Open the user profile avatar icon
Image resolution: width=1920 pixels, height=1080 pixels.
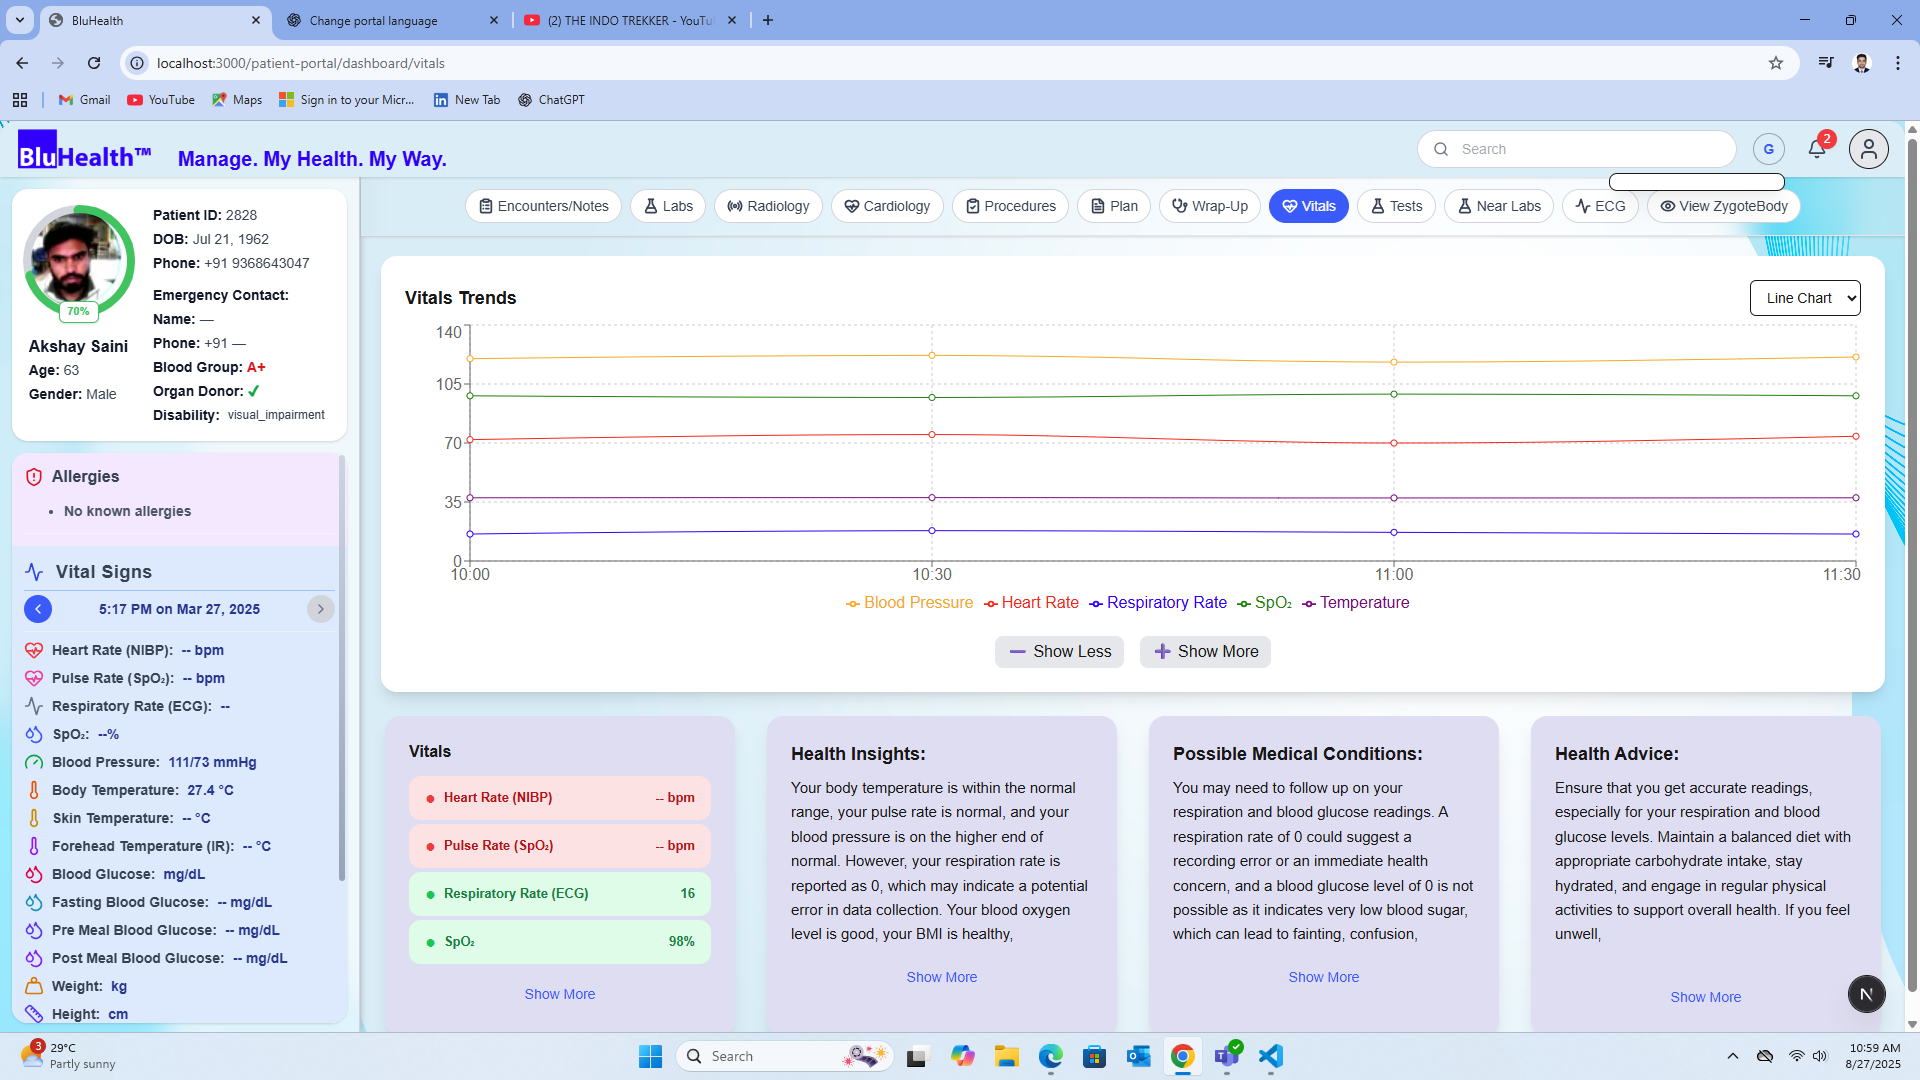(x=1868, y=150)
